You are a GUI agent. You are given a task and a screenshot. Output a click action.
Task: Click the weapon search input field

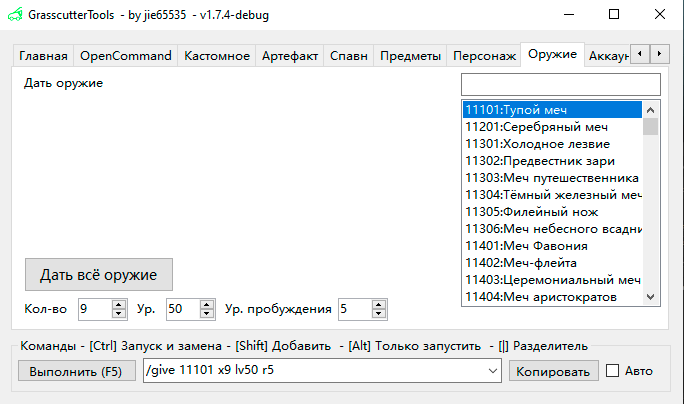[560, 84]
